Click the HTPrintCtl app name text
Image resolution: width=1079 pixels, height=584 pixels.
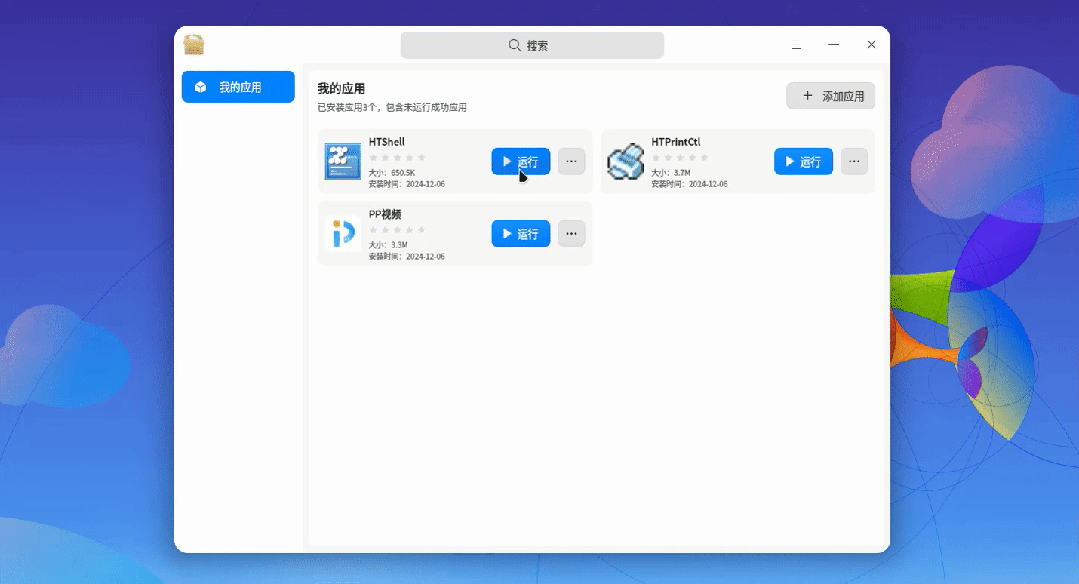tap(676, 142)
